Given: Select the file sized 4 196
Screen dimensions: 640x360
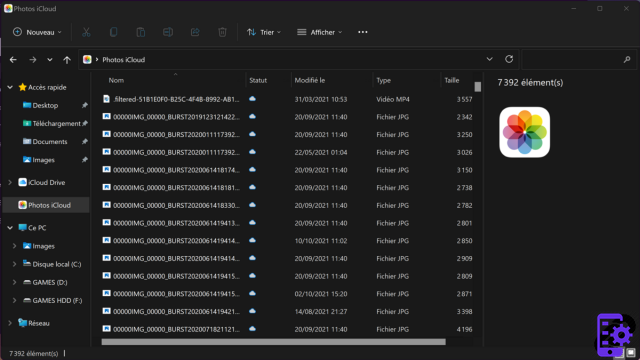Looking at the screenshot, I should coord(287,329).
